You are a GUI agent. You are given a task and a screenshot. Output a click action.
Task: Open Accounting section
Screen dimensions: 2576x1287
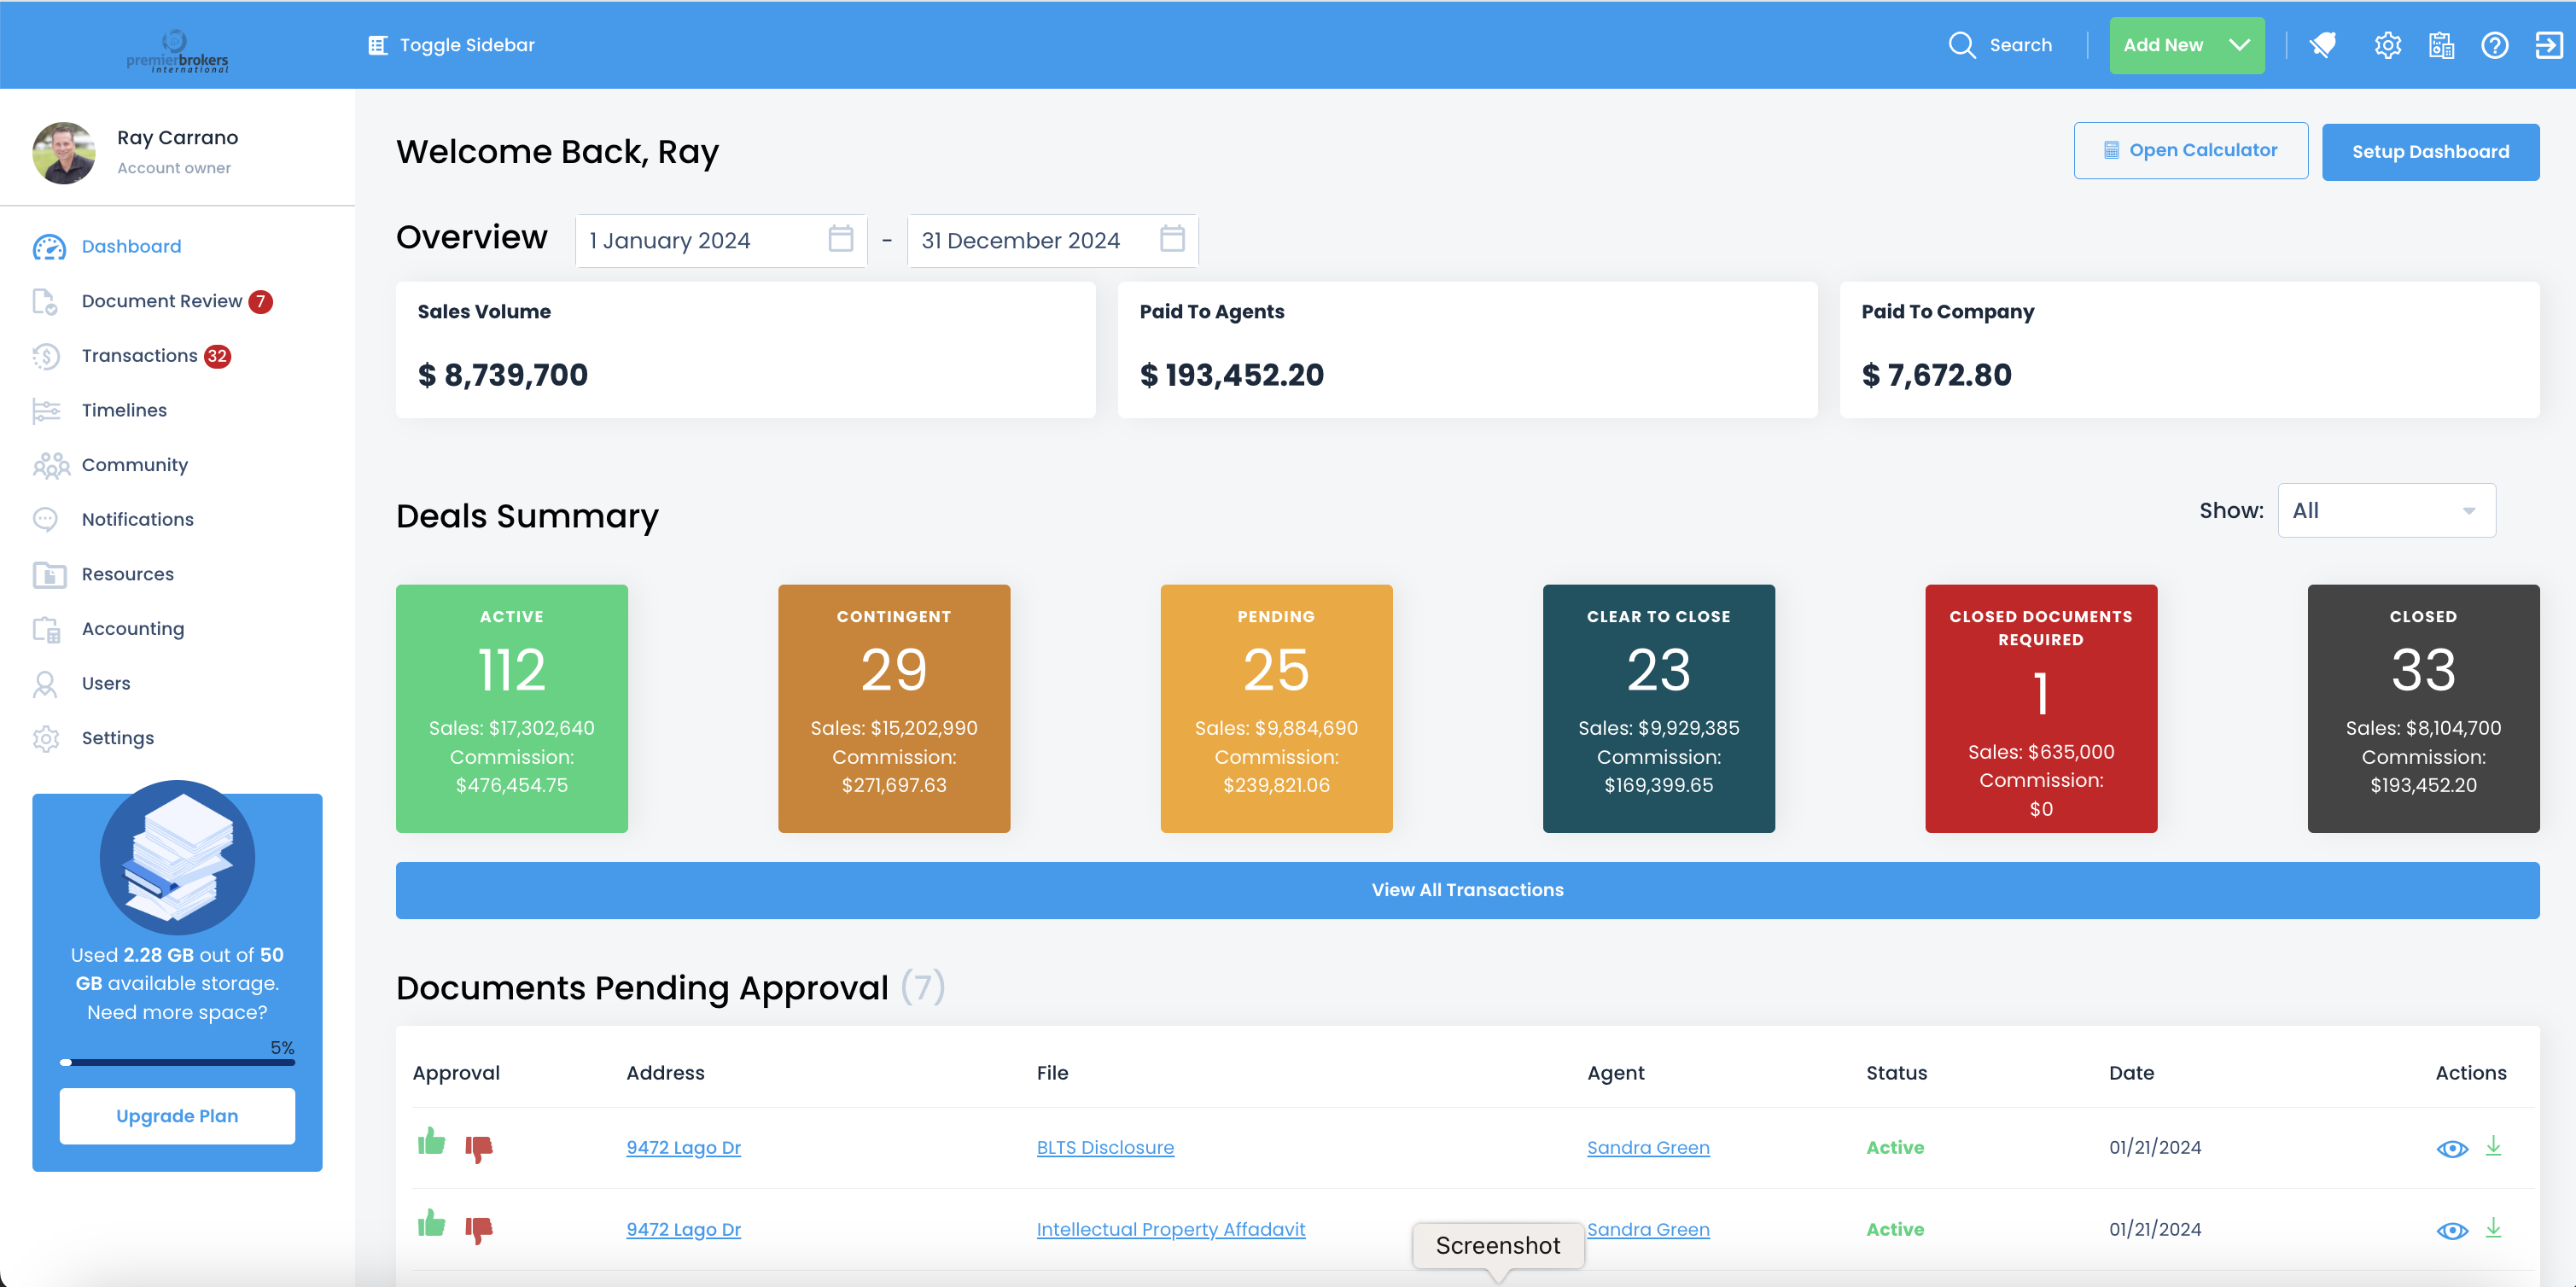click(x=133, y=629)
